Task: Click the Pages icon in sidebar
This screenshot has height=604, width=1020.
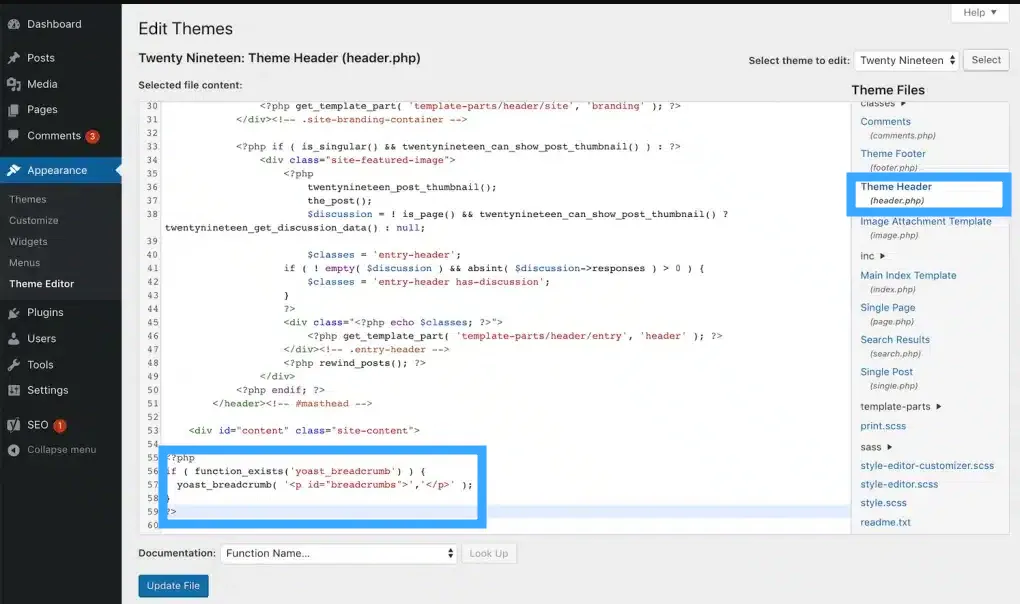Action: pos(14,110)
